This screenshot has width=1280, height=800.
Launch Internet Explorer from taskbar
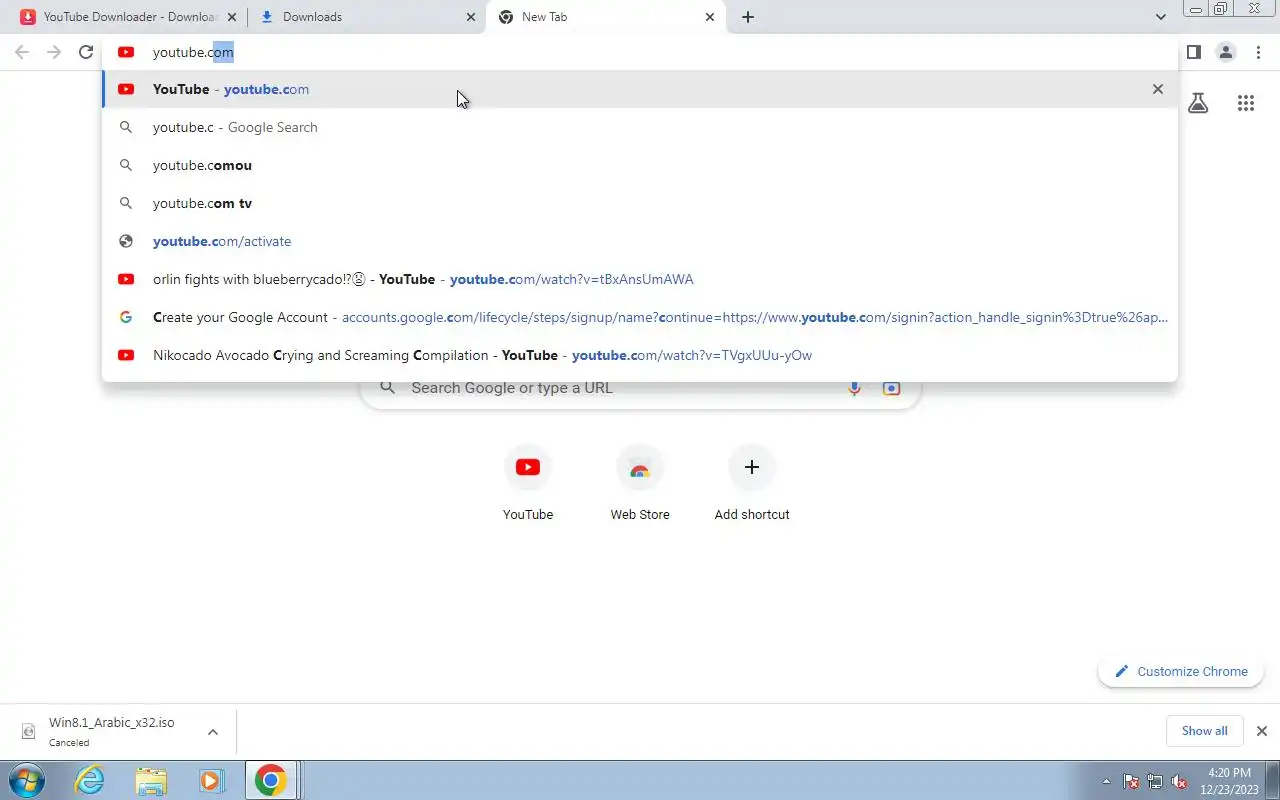click(x=90, y=780)
